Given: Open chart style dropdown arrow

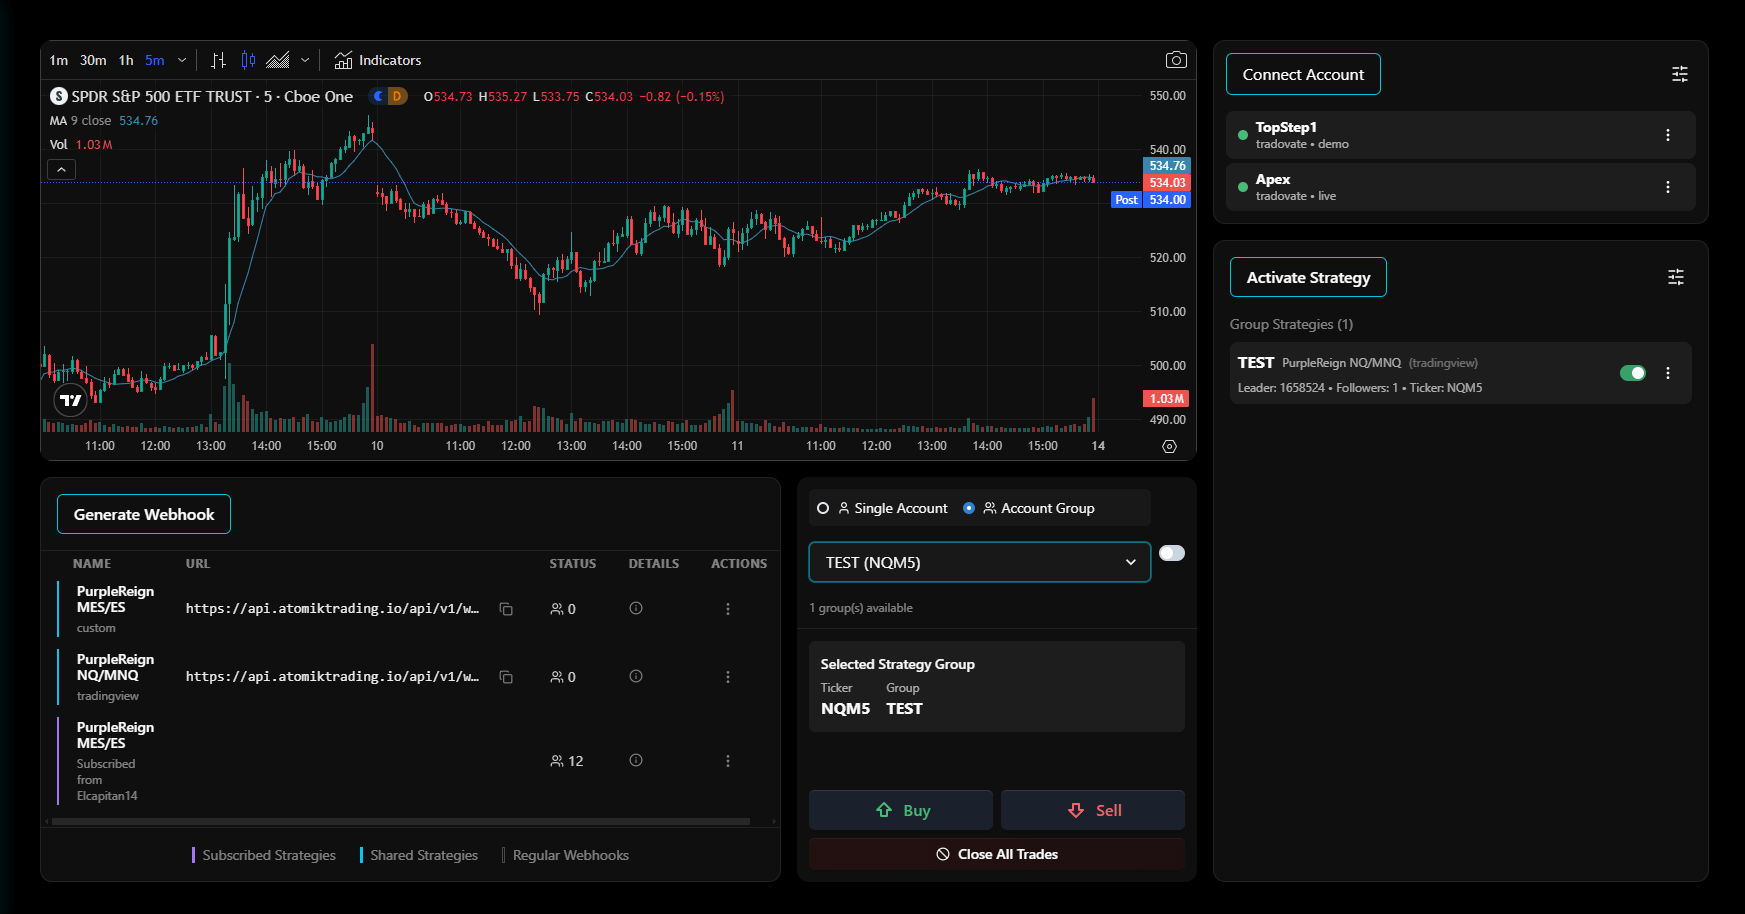Looking at the screenshot, I should click(305, 60).
